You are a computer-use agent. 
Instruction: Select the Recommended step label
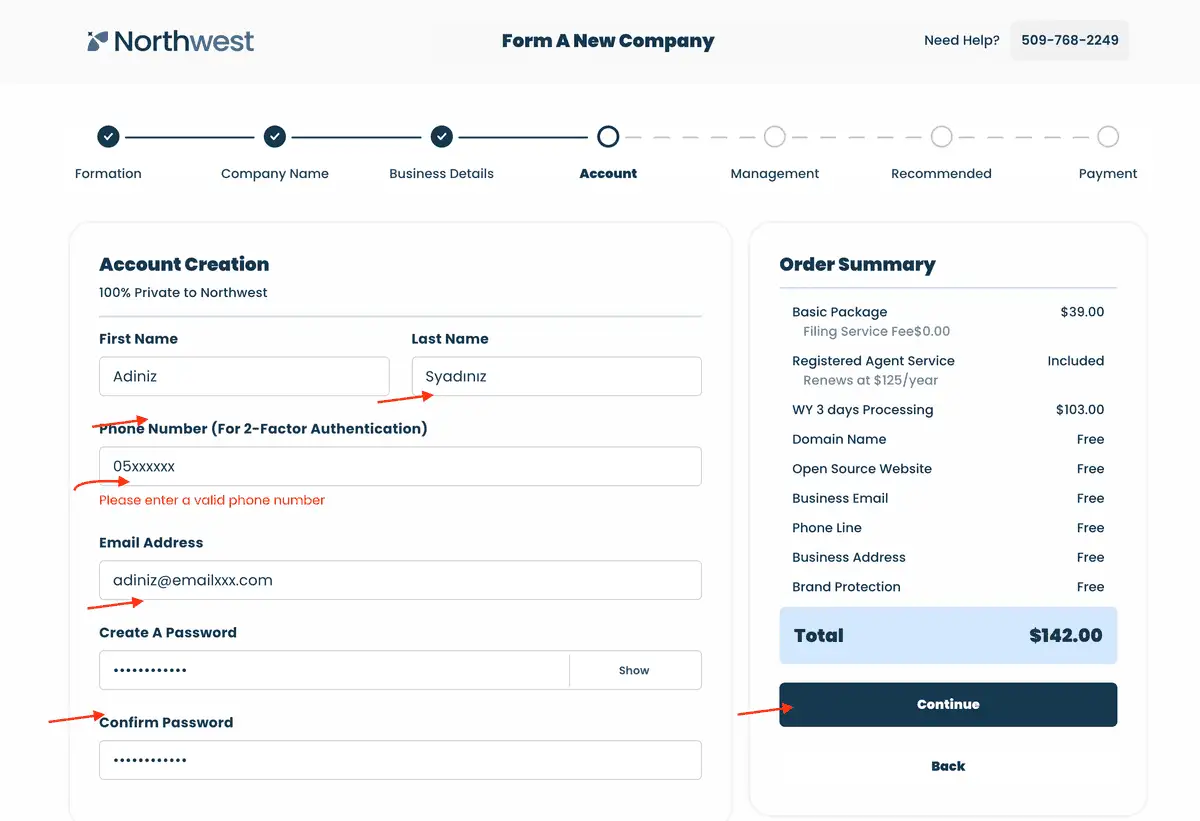point(941,174)
